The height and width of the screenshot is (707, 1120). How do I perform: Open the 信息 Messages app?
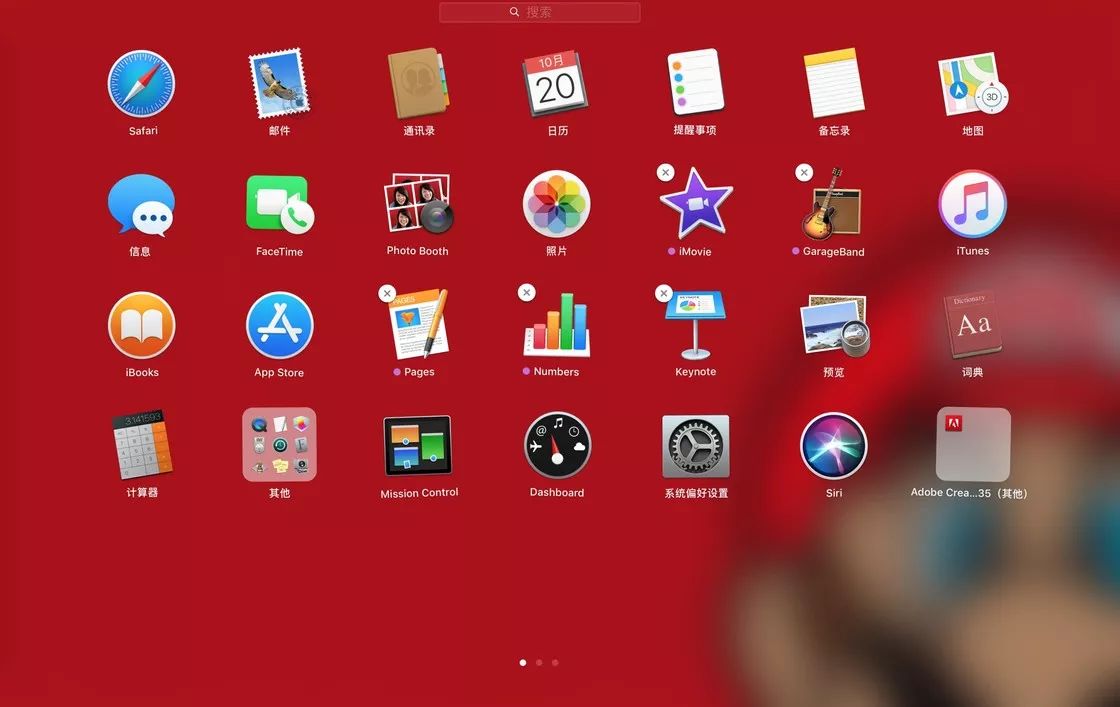tap(141, 205)
